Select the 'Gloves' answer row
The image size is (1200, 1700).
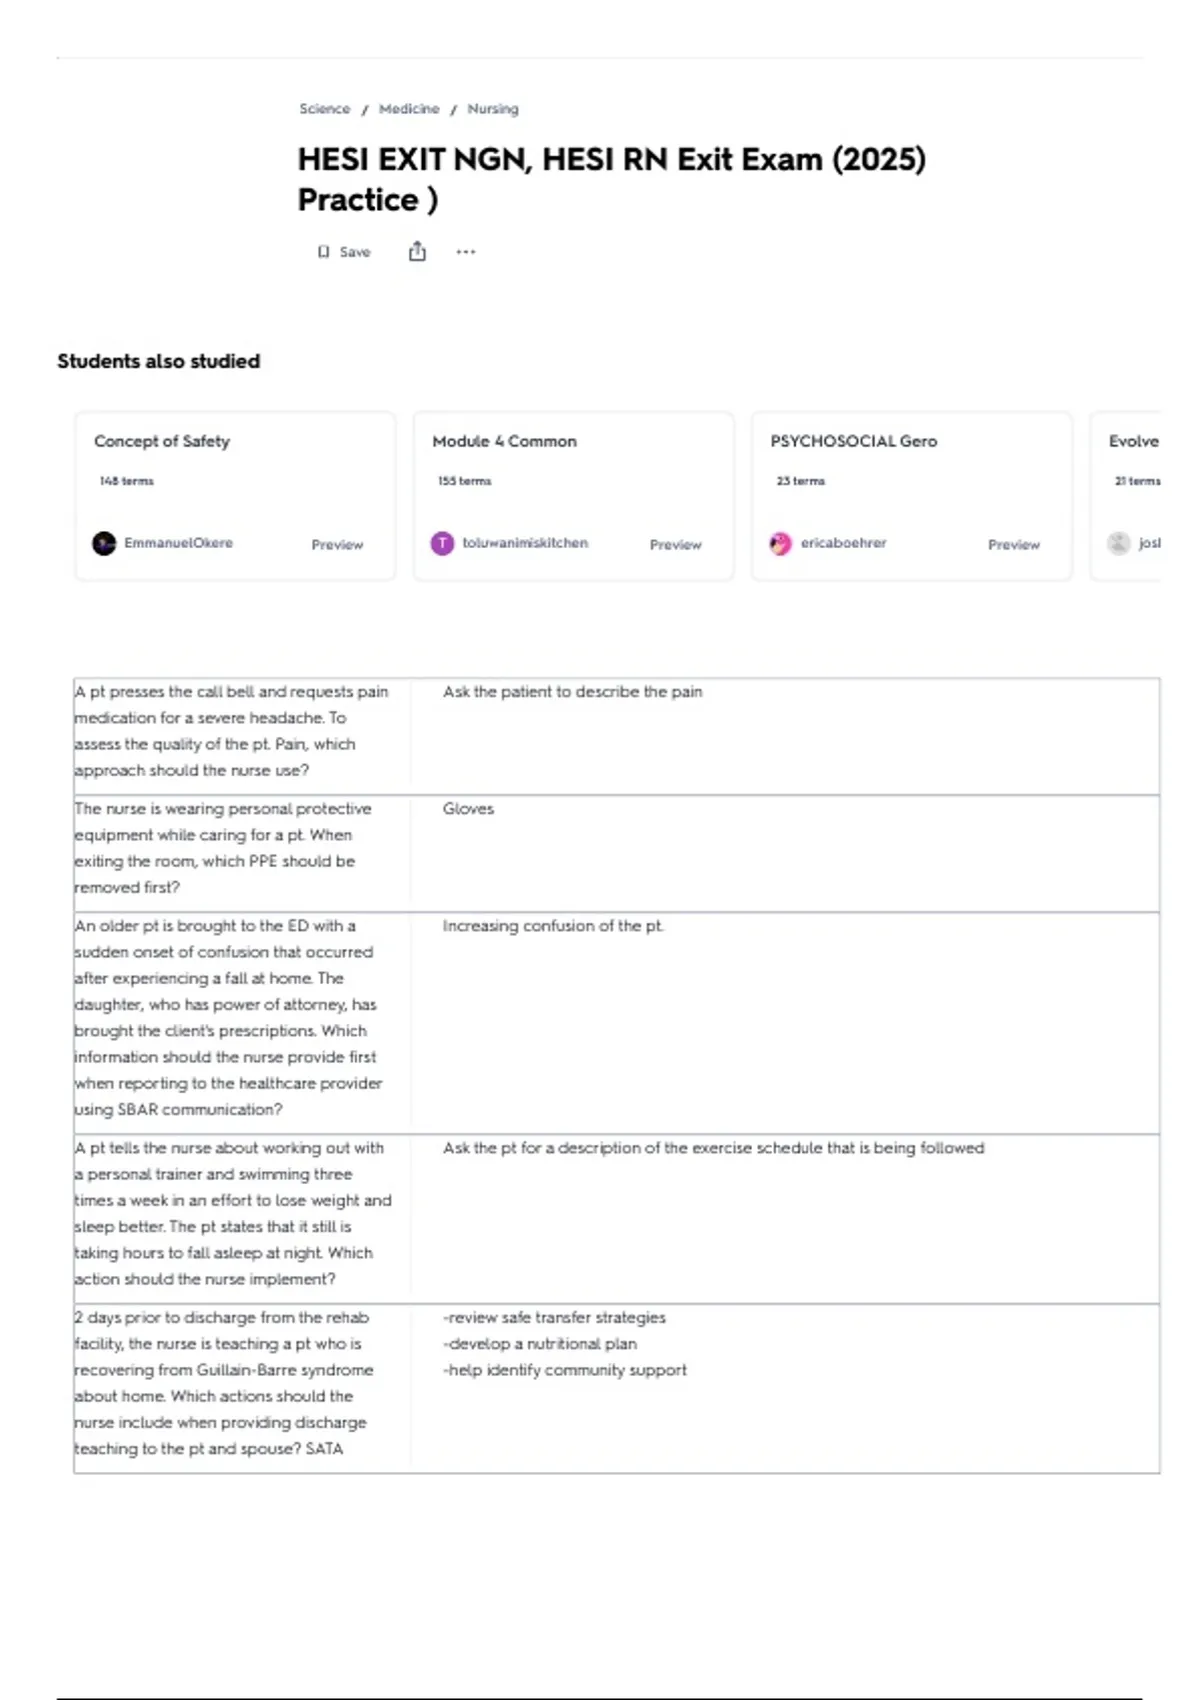468,809
